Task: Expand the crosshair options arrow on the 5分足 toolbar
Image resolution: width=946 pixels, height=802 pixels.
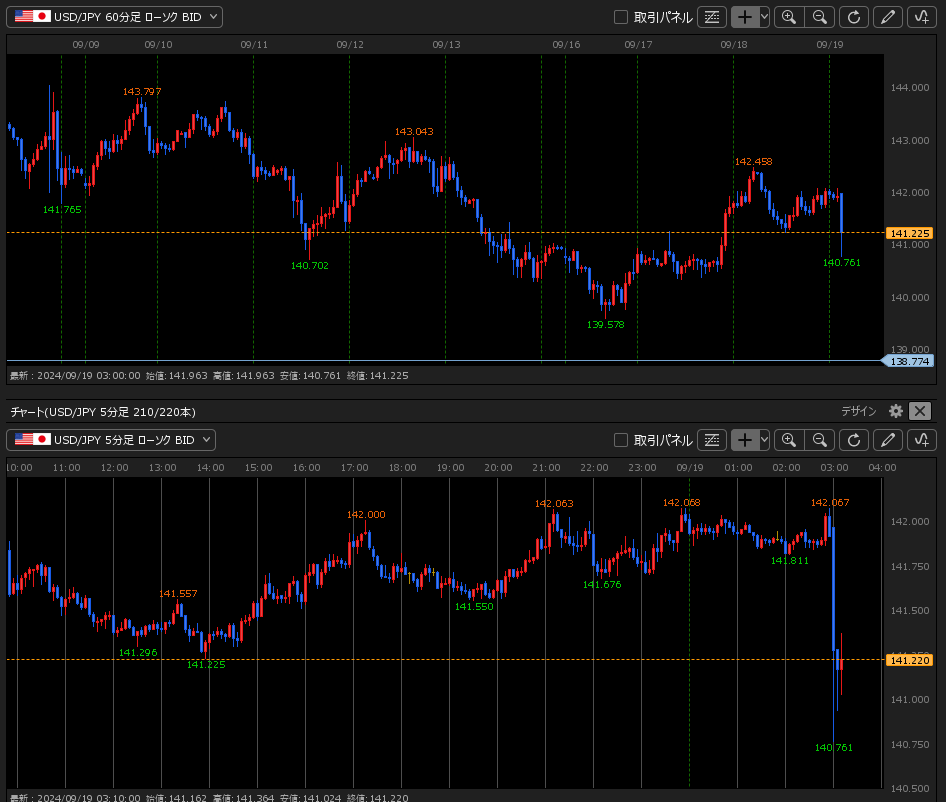Action: [764, 440]
